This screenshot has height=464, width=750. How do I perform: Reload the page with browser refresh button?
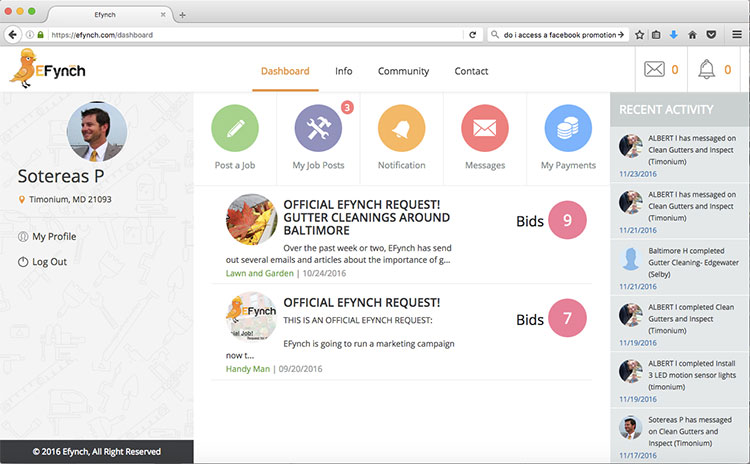point(472,34)
